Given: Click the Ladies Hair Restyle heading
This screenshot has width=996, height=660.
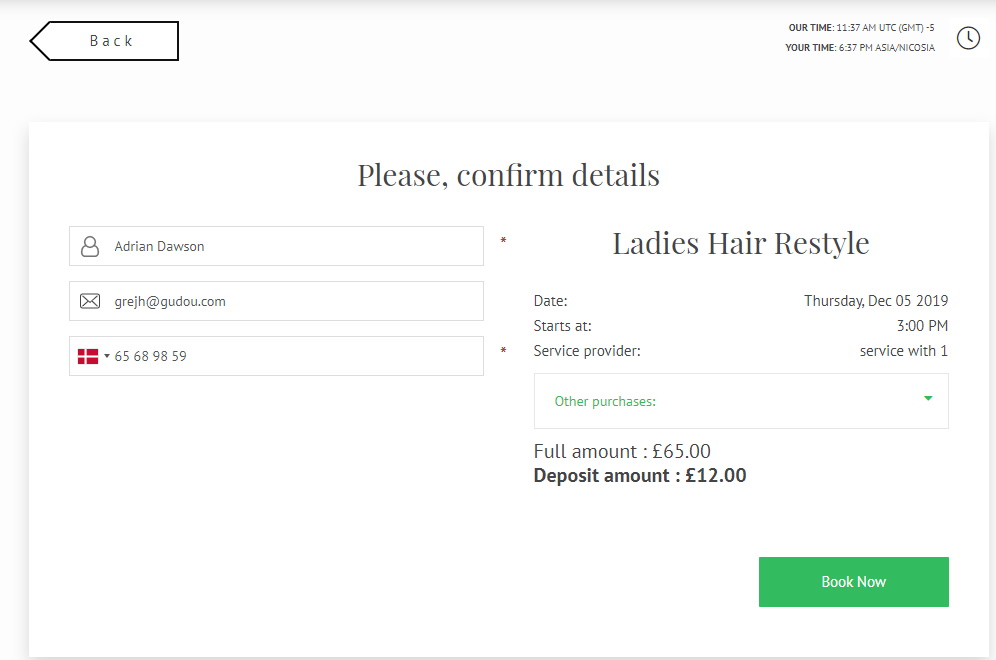Looking at the screenshot, I should click(741, 243).
